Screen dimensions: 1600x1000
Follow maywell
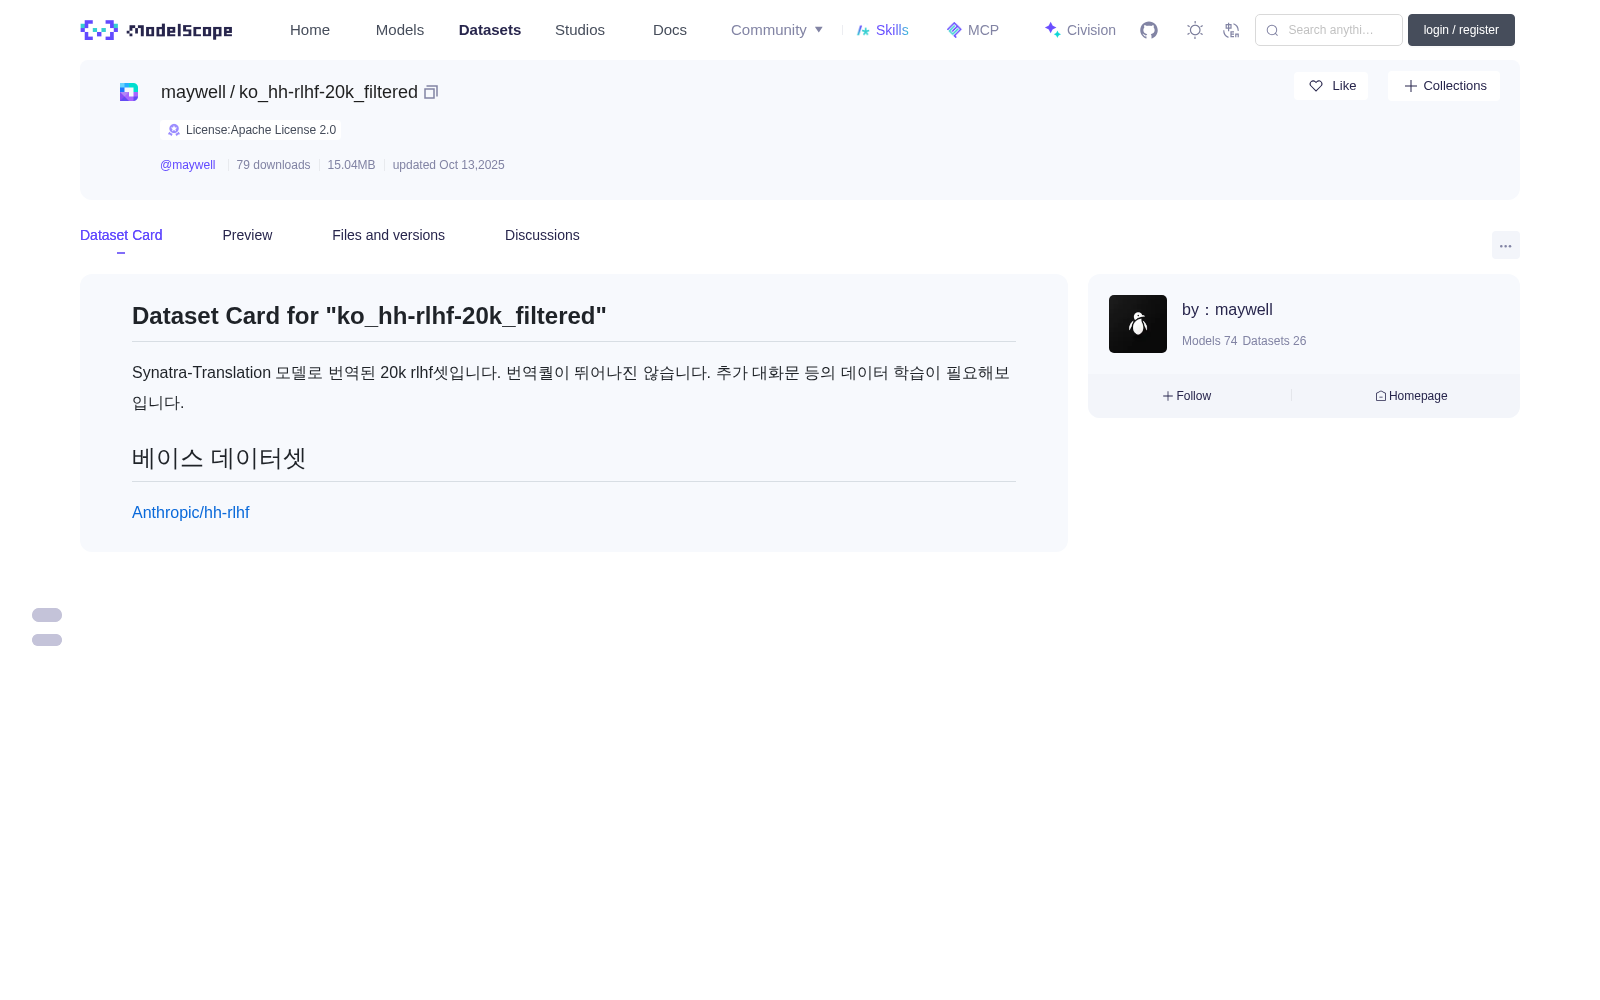coord(1187,396)
